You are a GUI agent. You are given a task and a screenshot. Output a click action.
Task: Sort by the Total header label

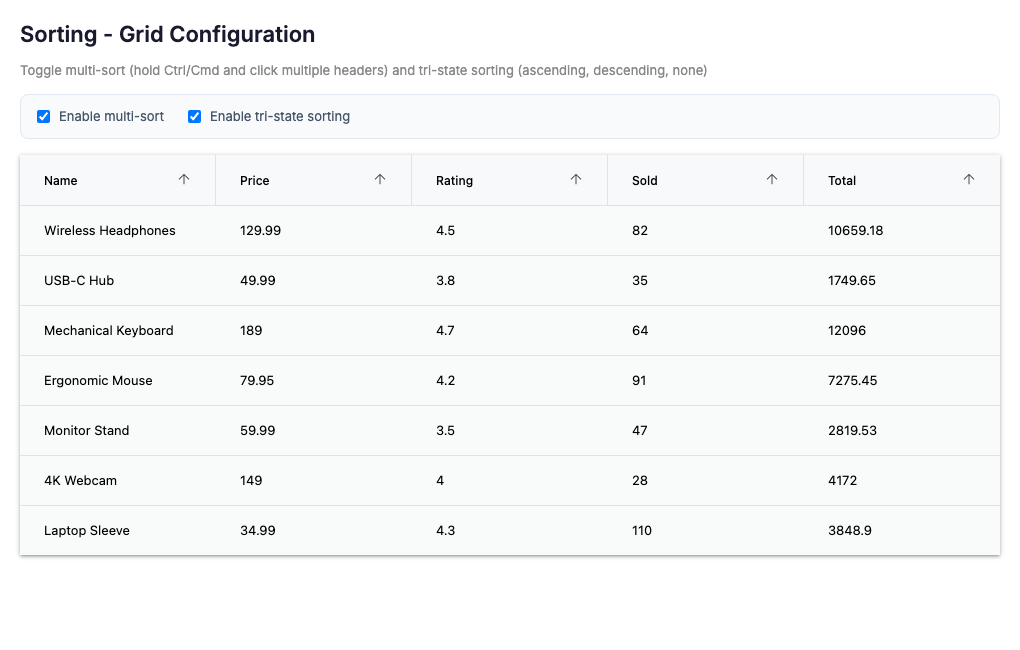[842, 181]
